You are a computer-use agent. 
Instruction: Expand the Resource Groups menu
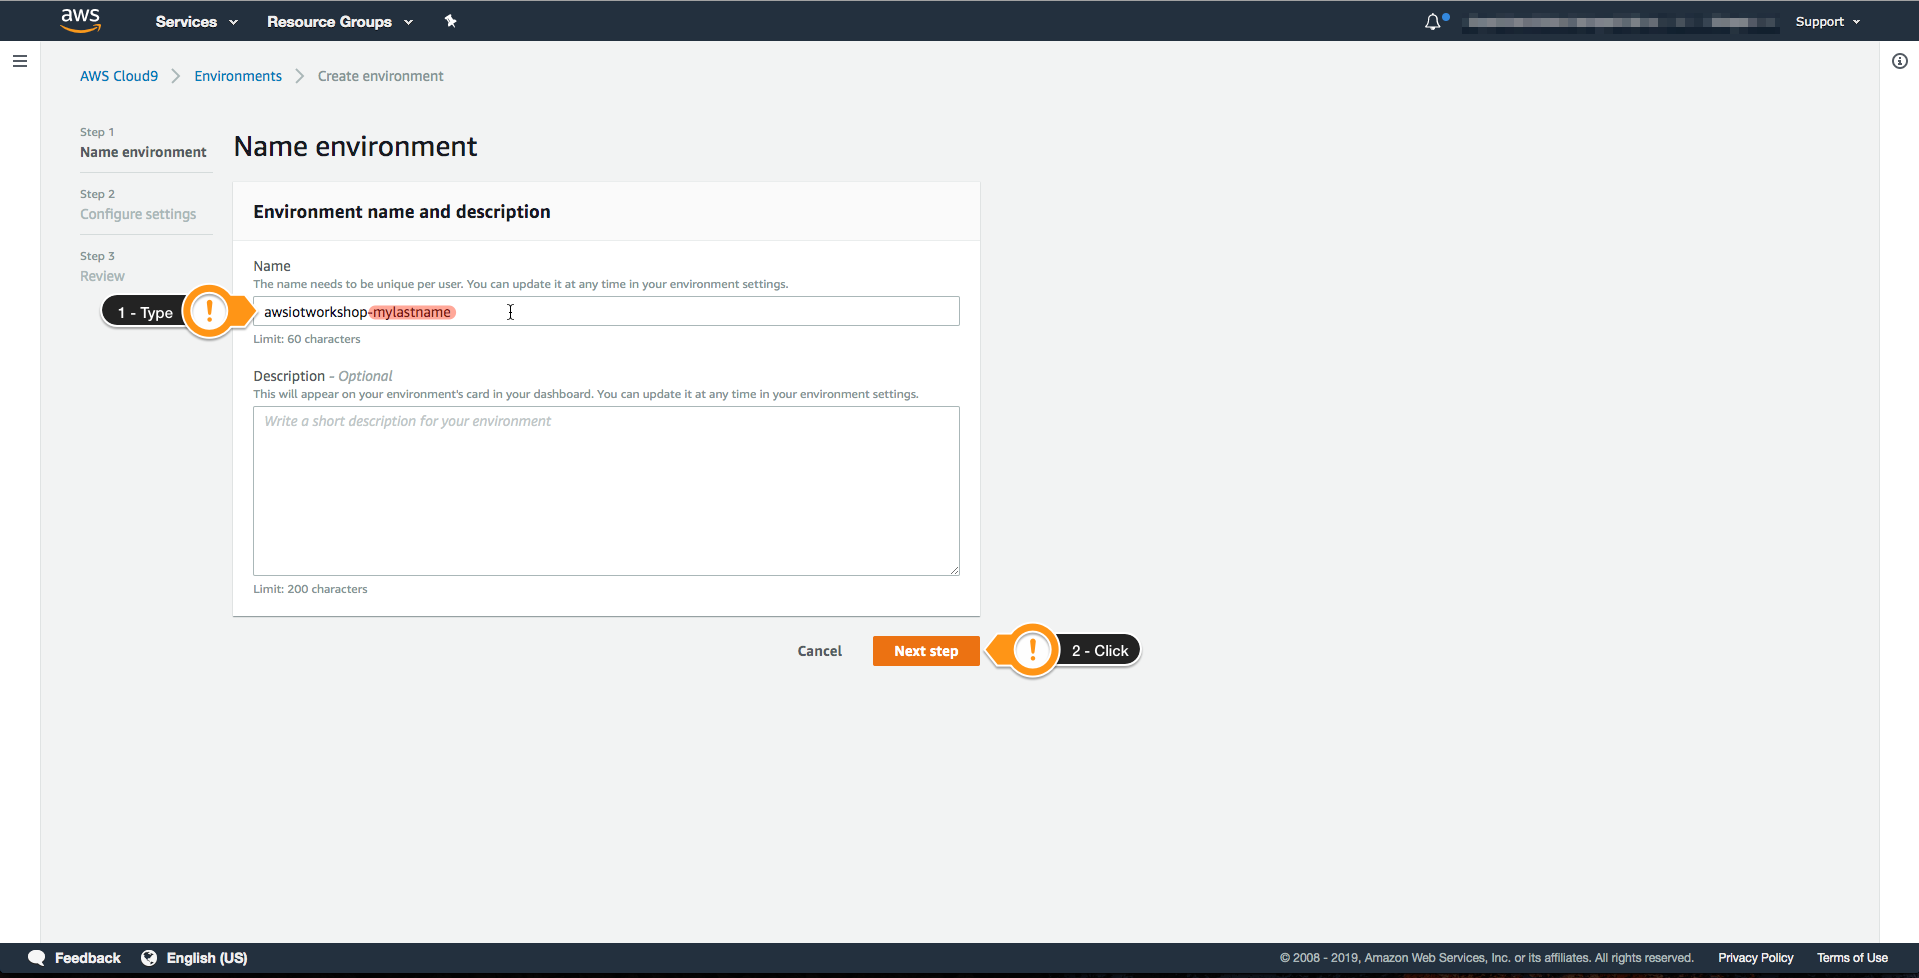point(340,21)
